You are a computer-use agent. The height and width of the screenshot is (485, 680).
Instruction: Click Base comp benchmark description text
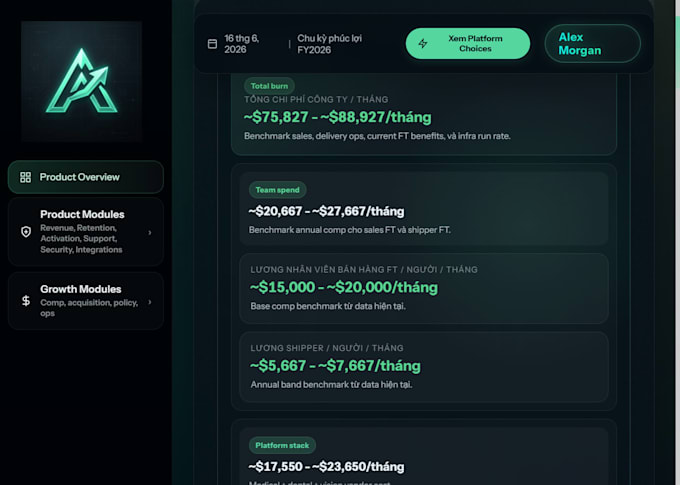(328, 306)
